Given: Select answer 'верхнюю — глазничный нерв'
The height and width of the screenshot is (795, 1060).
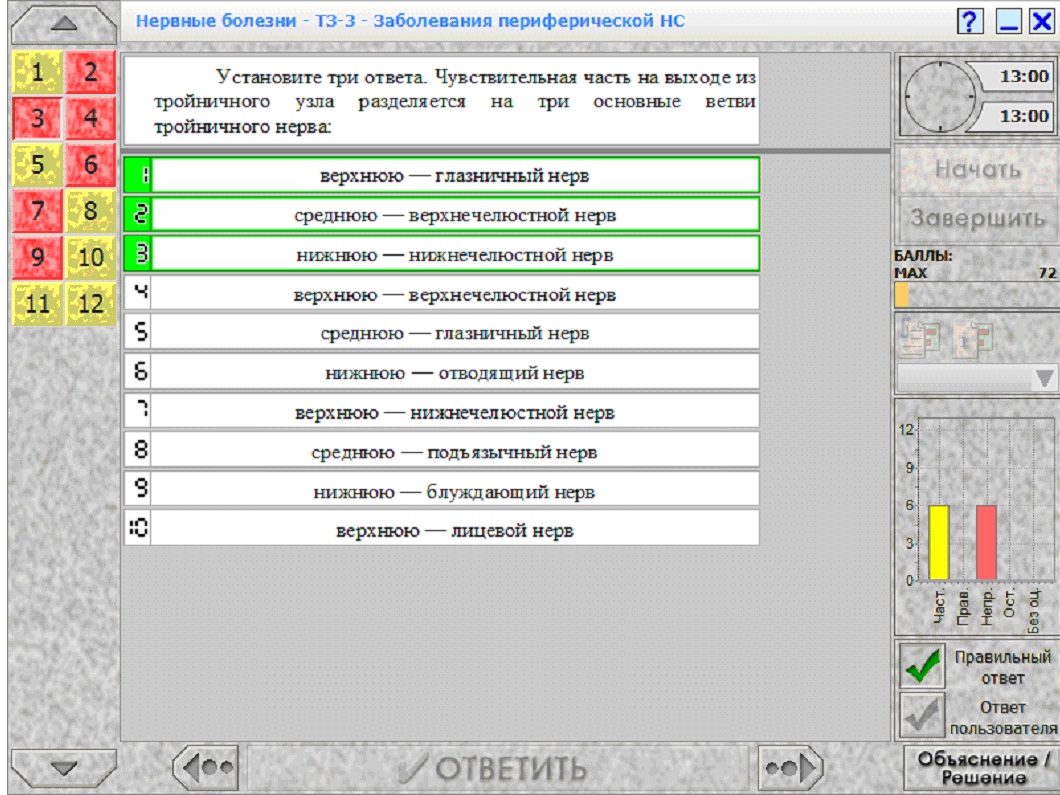Looking at the screenshot, I should pyautogui.click(x=441, y=176).
